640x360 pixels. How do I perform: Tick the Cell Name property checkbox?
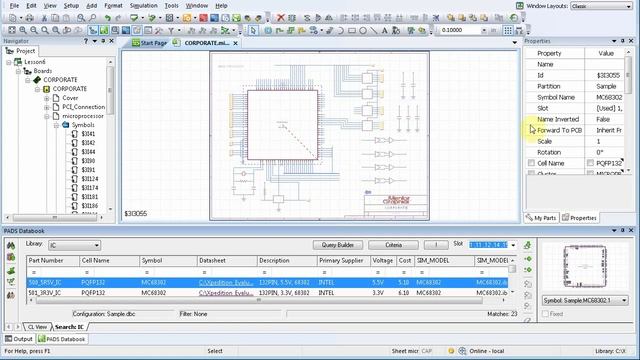point(531,163)
